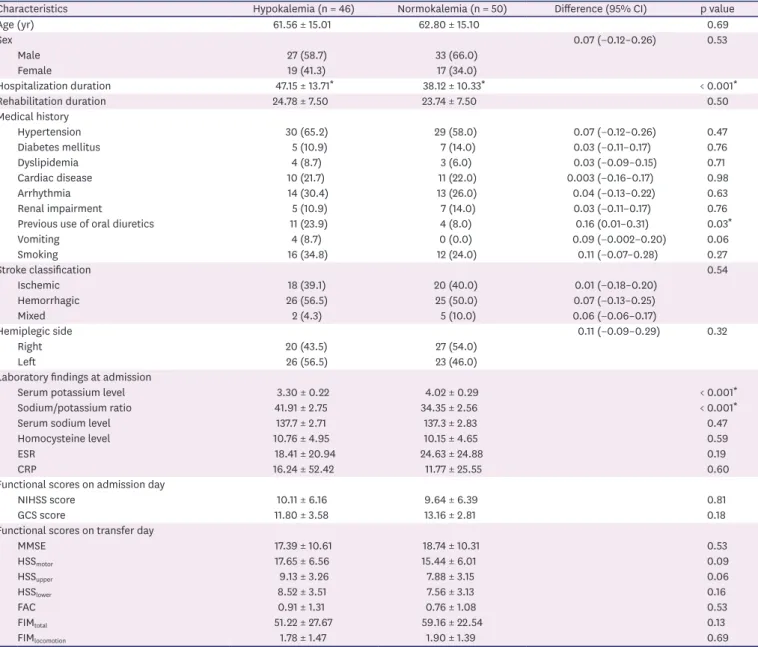Click the difference '0.11 (−0.09–0.29)'

(x=619, y=331)
